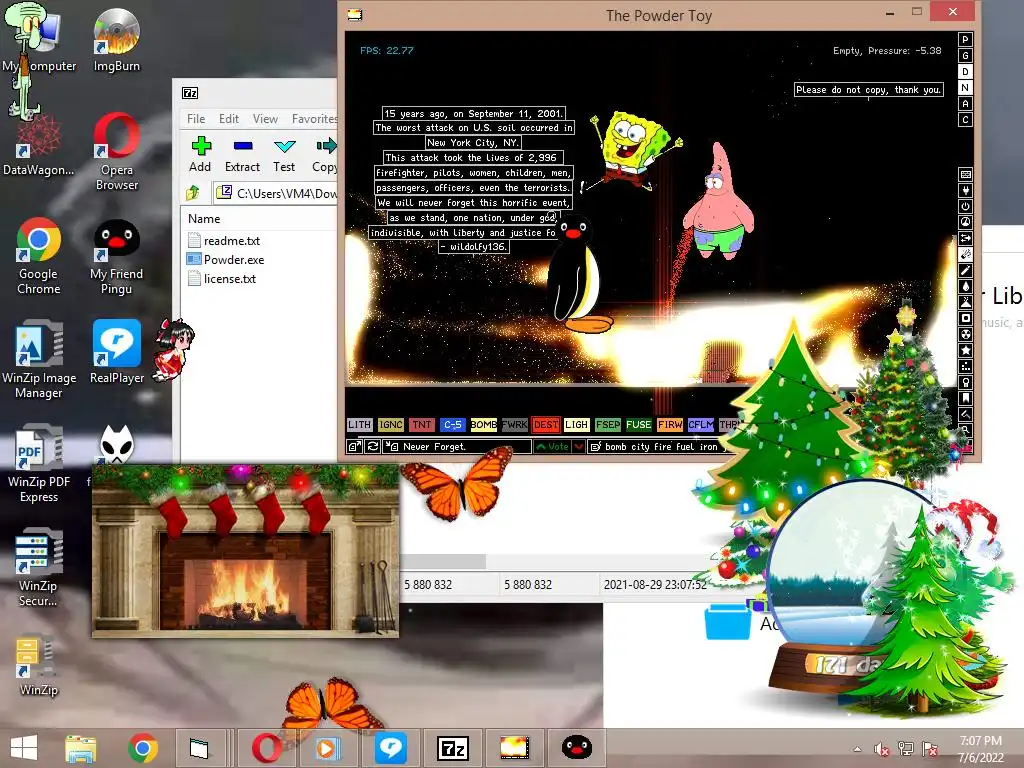
Task: Open the Electronics plug menu icon
Action: [x=965, y=190]
